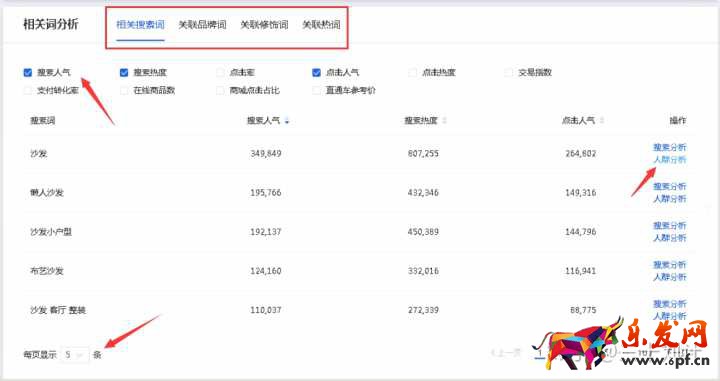Image resolution: width=720 pixels, height=381 pixels.
Task: Open 搜索分析 for 沙发 row
Action: (x=669, y=147)
